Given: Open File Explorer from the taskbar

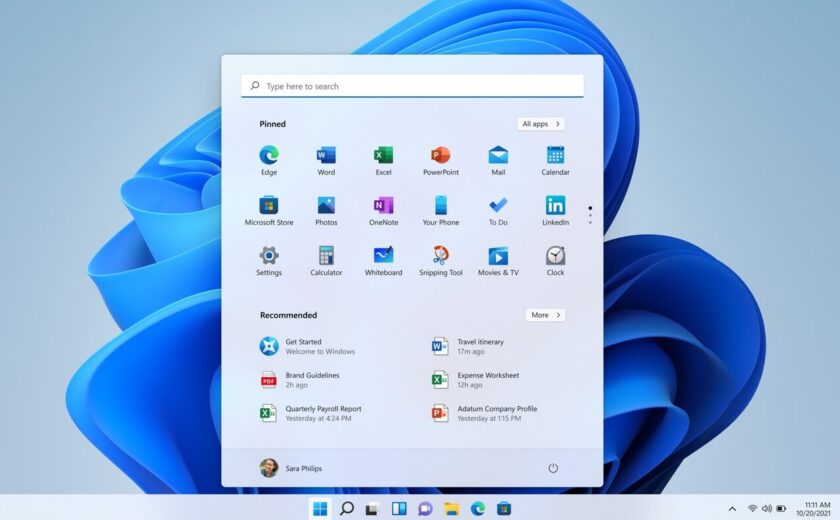Looking at the screenshot, I should click(452, 508).
